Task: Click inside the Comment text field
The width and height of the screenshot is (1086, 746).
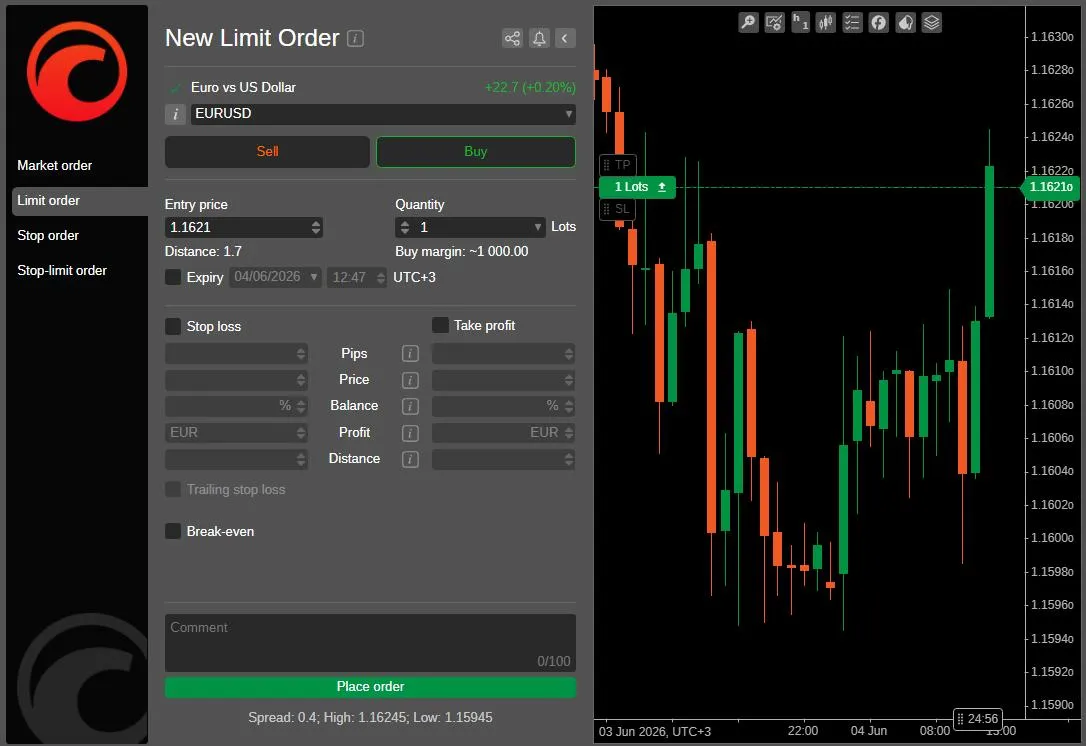Action: (371, 643)
